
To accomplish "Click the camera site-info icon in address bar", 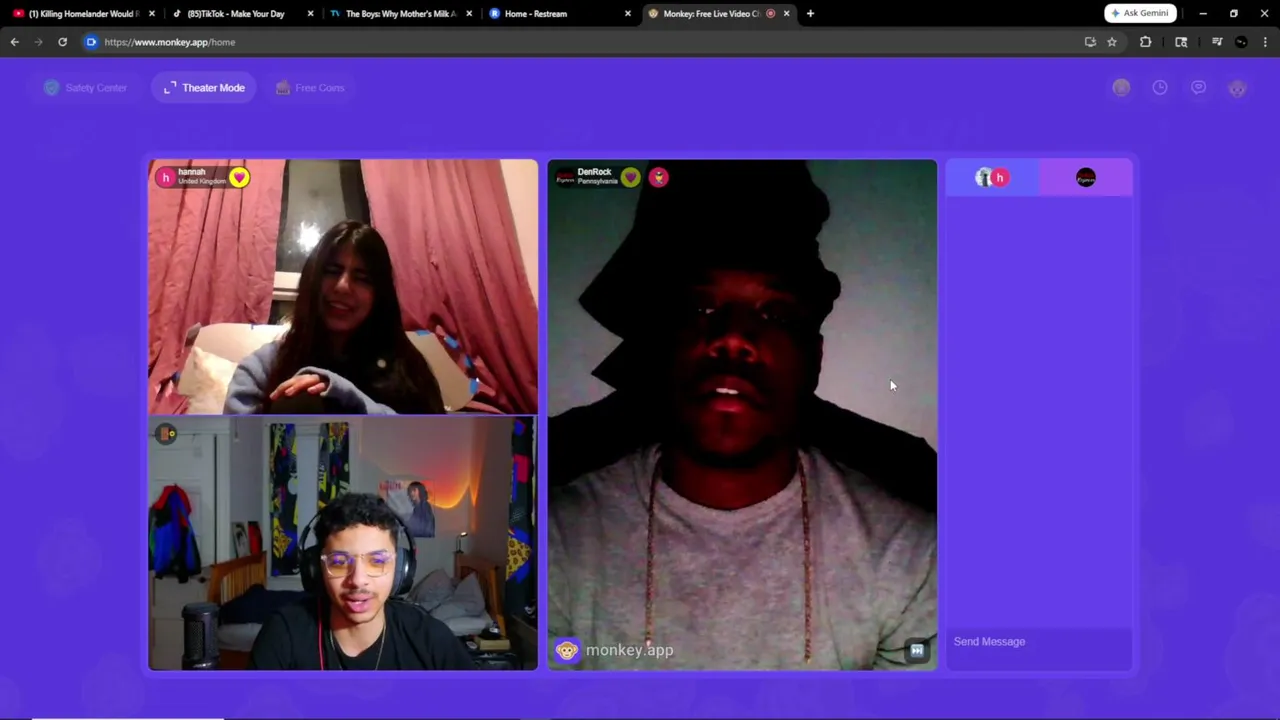I will coord(91,42).
